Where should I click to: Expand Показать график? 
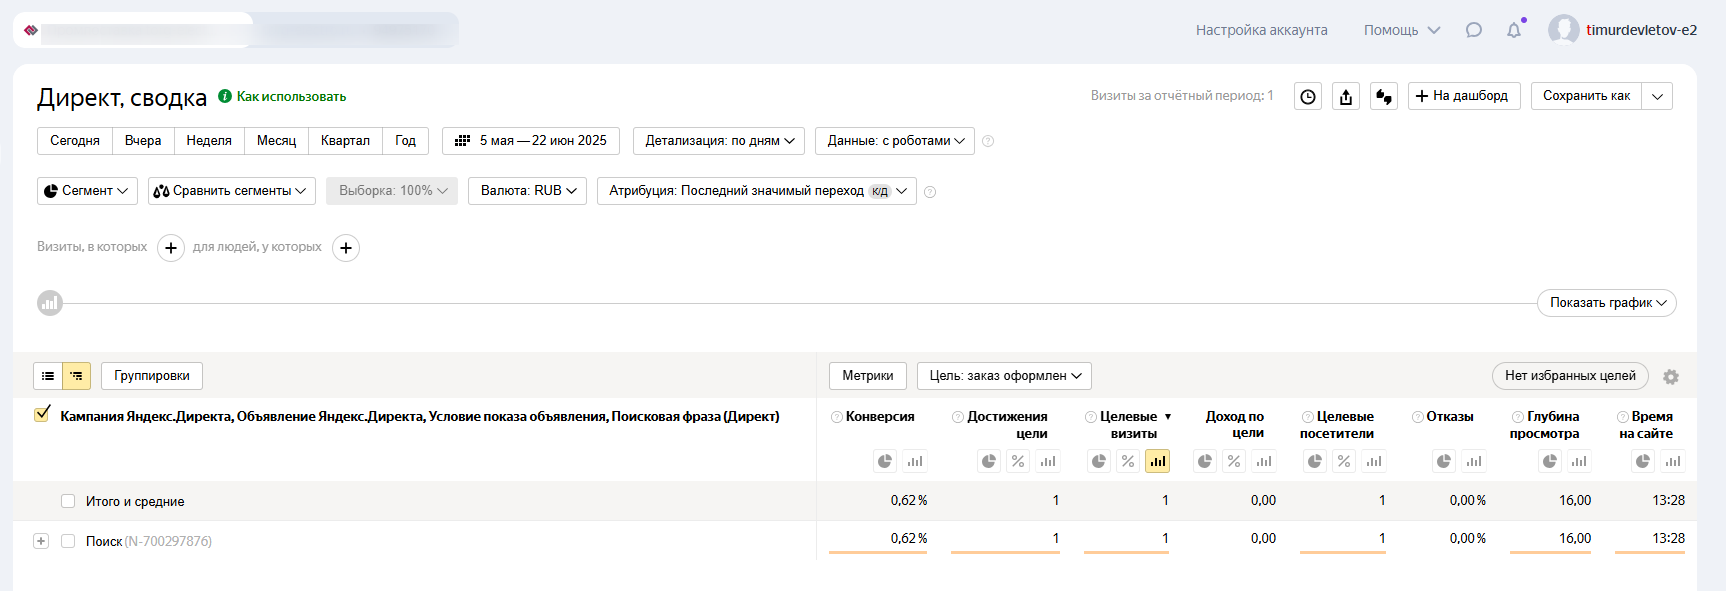[1607, 303]
